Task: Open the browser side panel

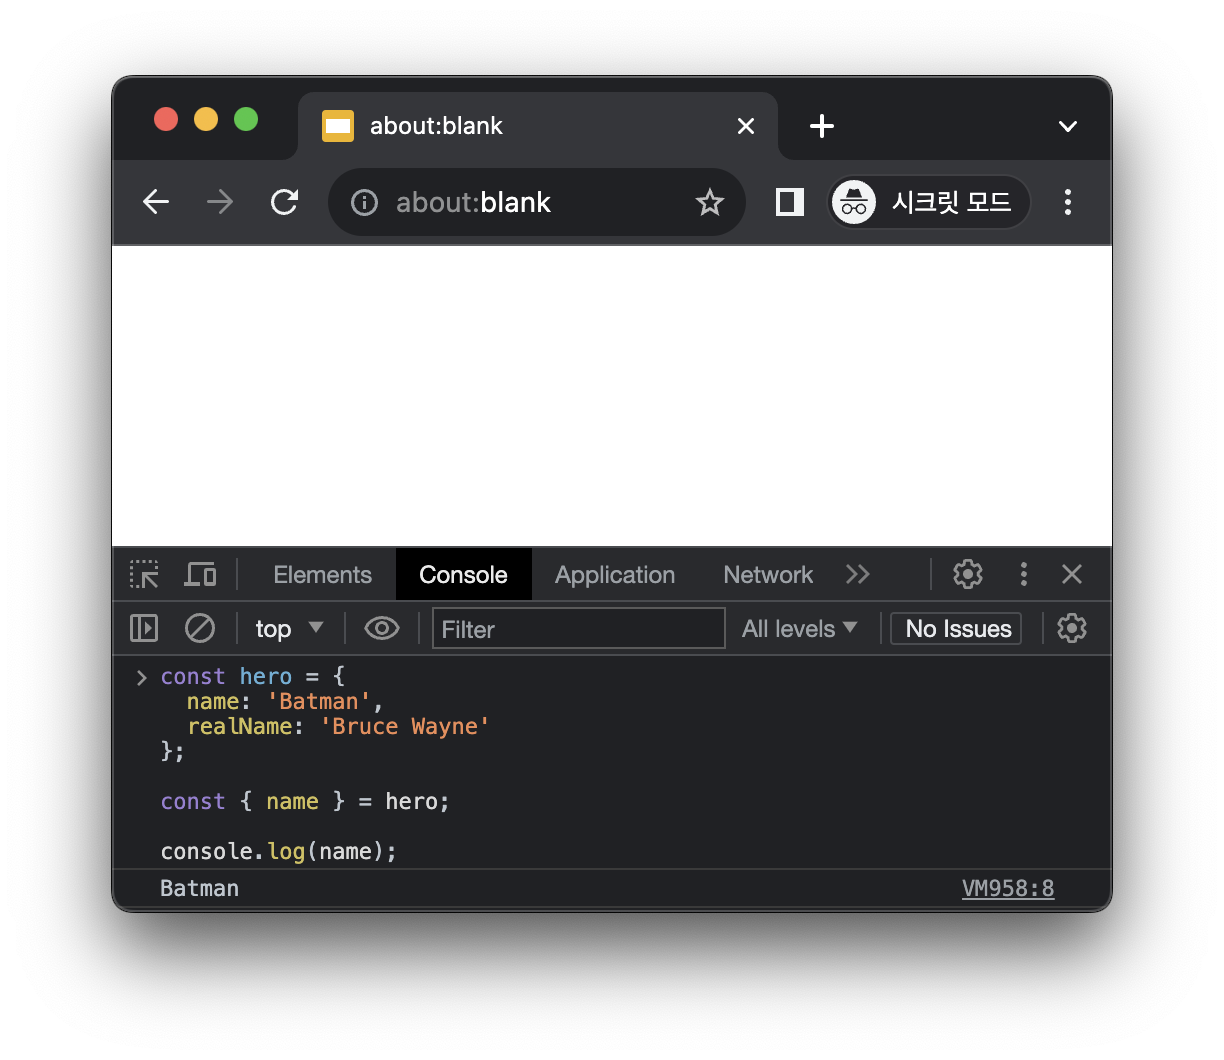Action: pos(790,202)
